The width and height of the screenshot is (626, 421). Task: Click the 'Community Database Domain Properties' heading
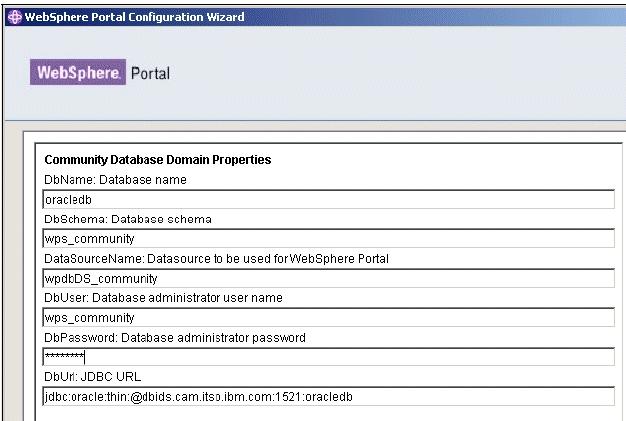point(158,160)
